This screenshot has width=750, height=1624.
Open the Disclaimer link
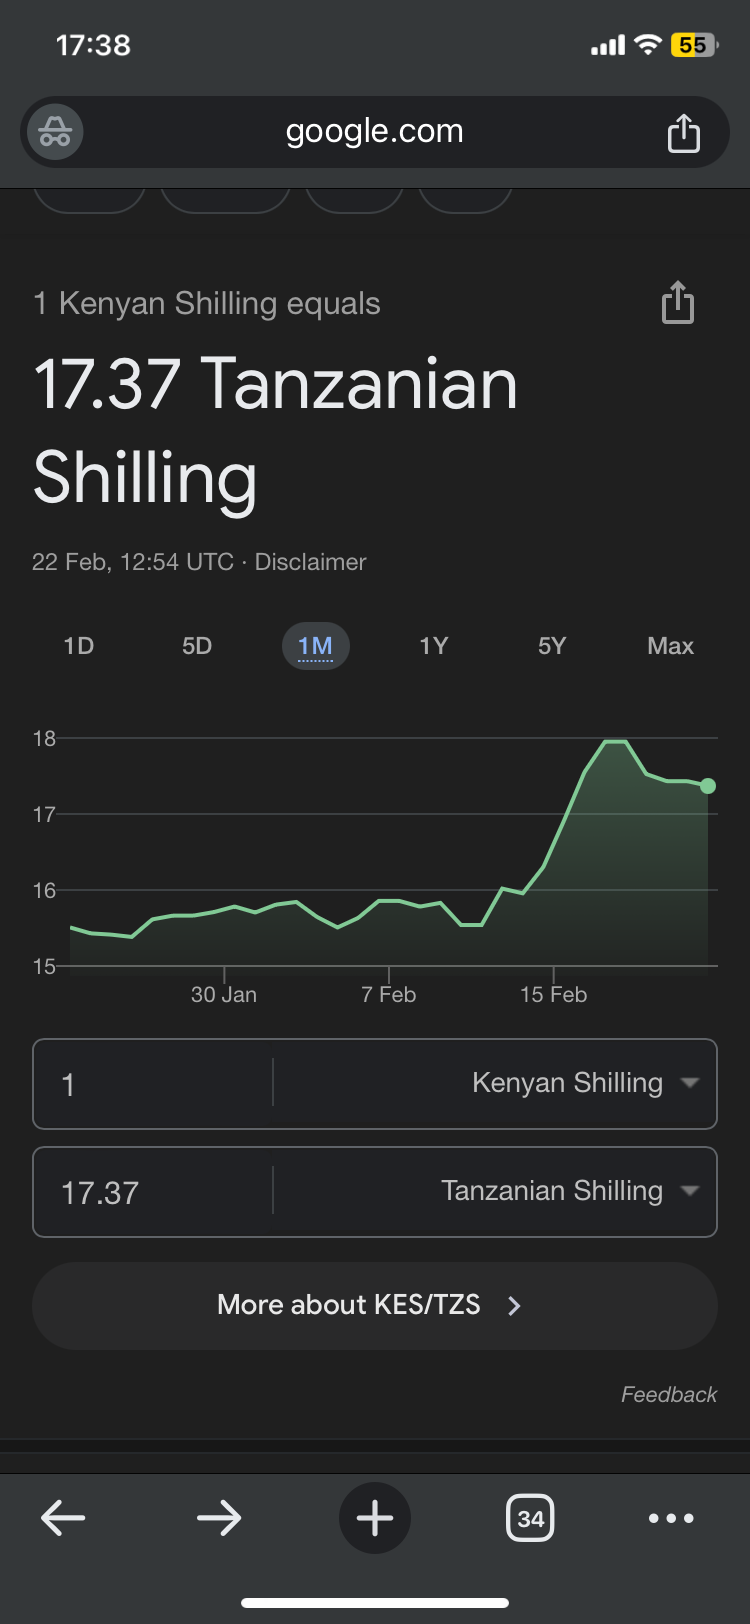pyautogui.click(x=310, y=562)
